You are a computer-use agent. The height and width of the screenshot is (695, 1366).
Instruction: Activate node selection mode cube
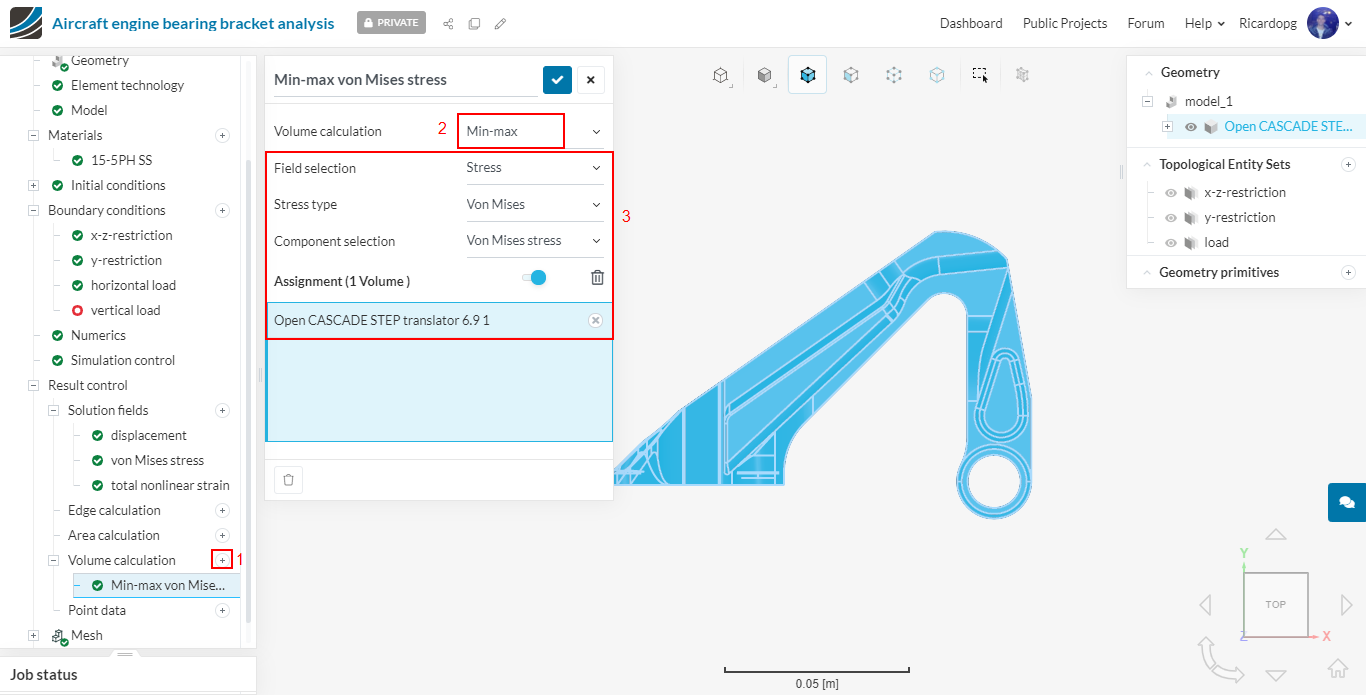pyautogui.click(x=894, y=75)
